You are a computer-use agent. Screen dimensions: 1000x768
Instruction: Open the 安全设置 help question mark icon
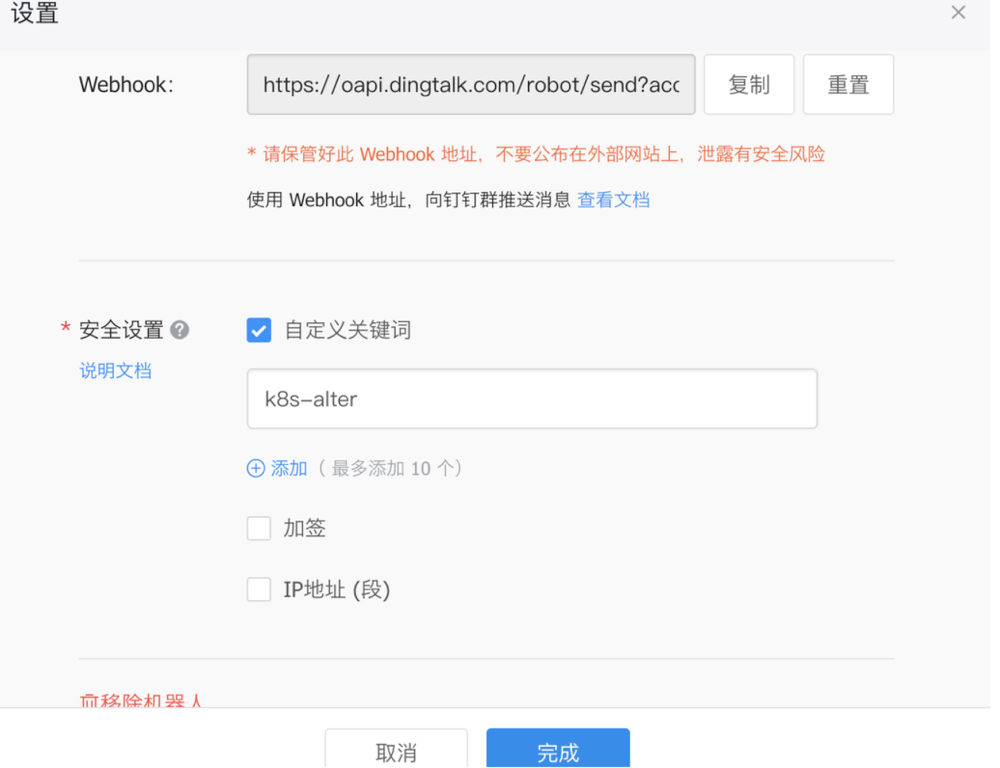point(180,330)
